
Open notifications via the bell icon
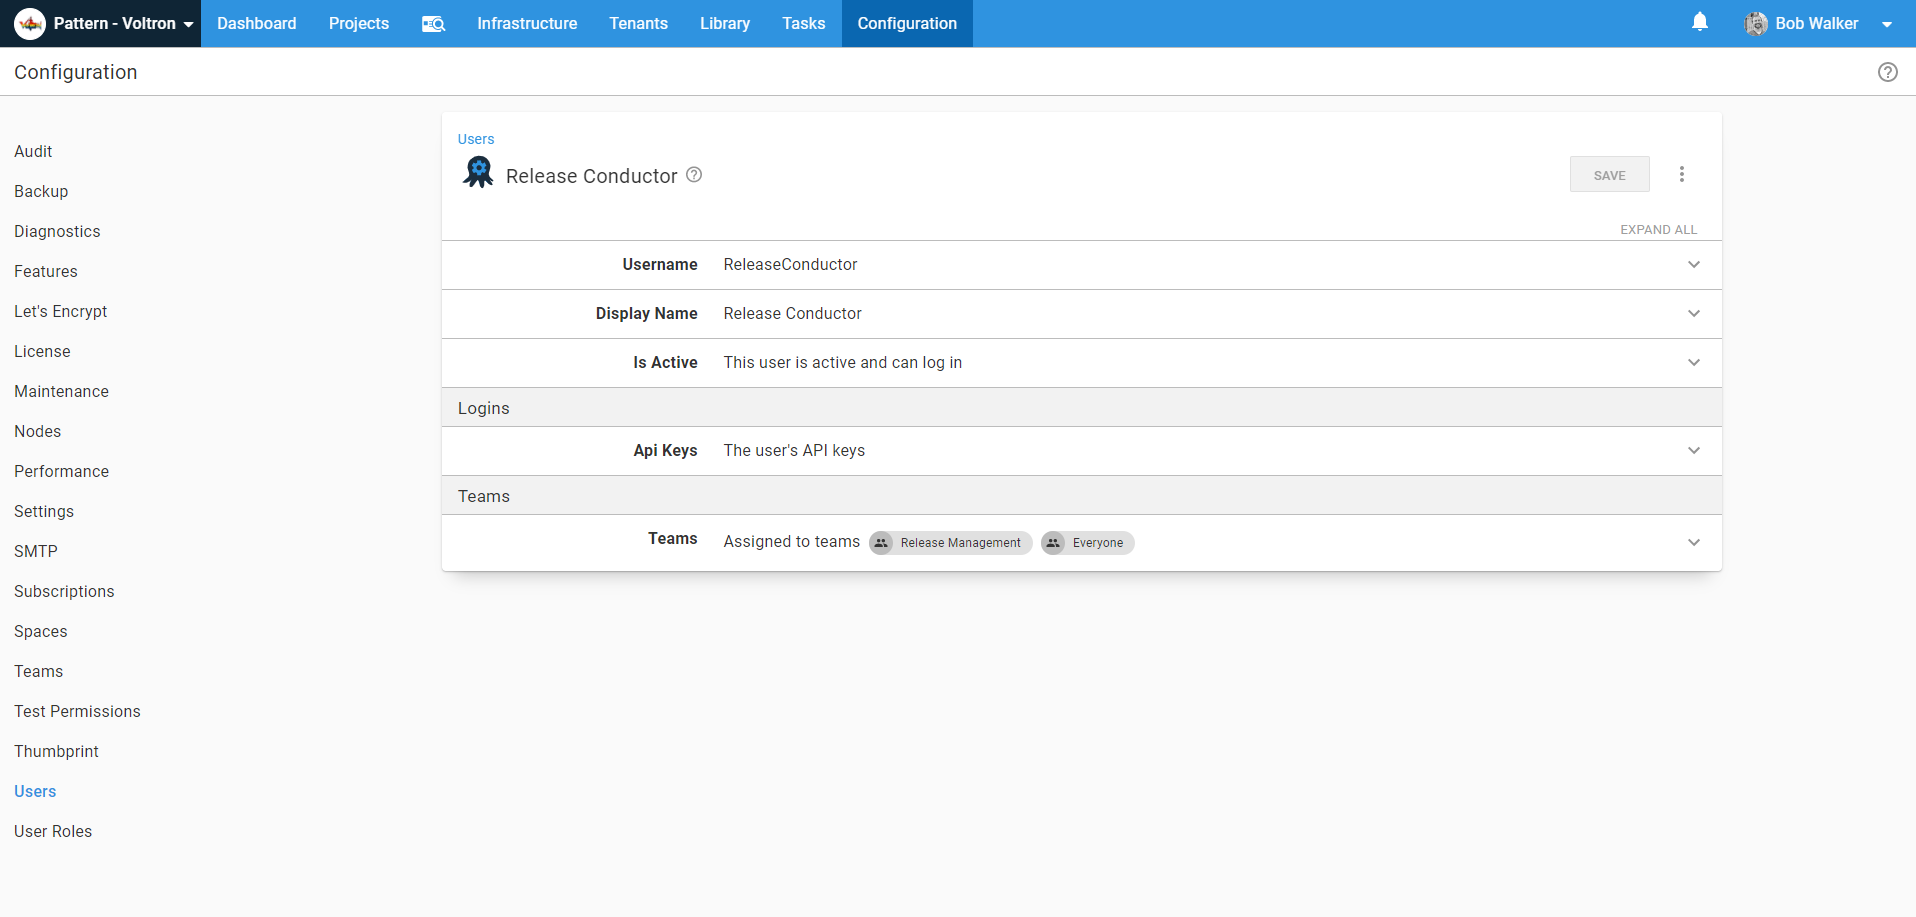(1700, 22)
